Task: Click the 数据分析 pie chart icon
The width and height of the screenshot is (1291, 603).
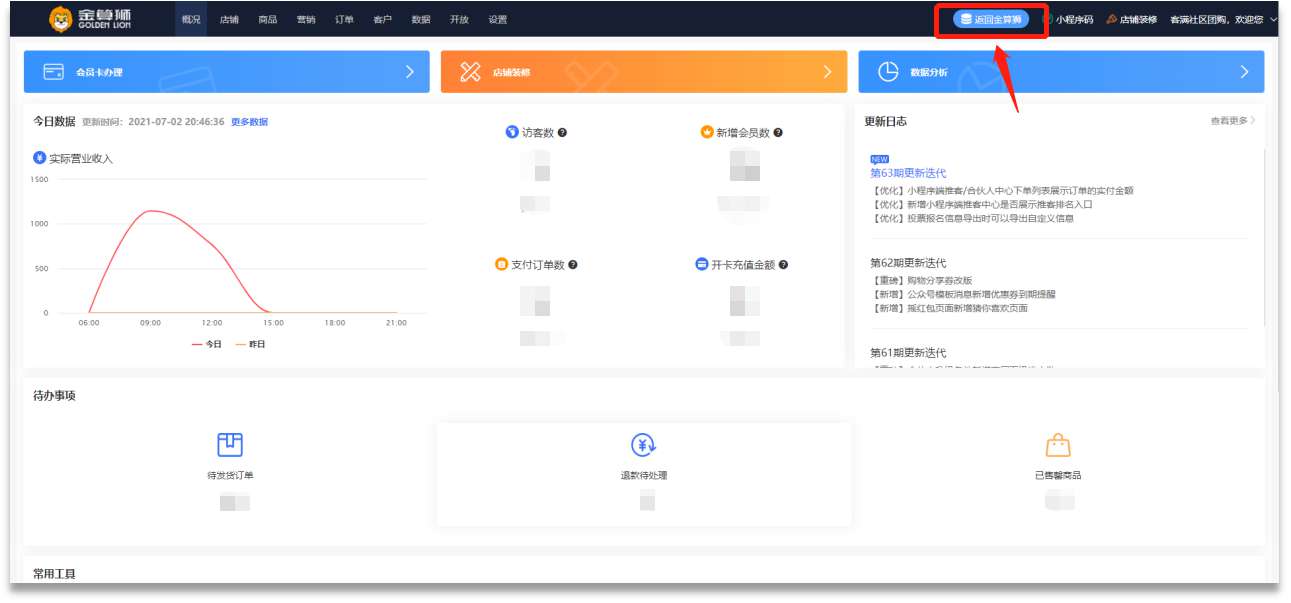Action: [888, 72]
